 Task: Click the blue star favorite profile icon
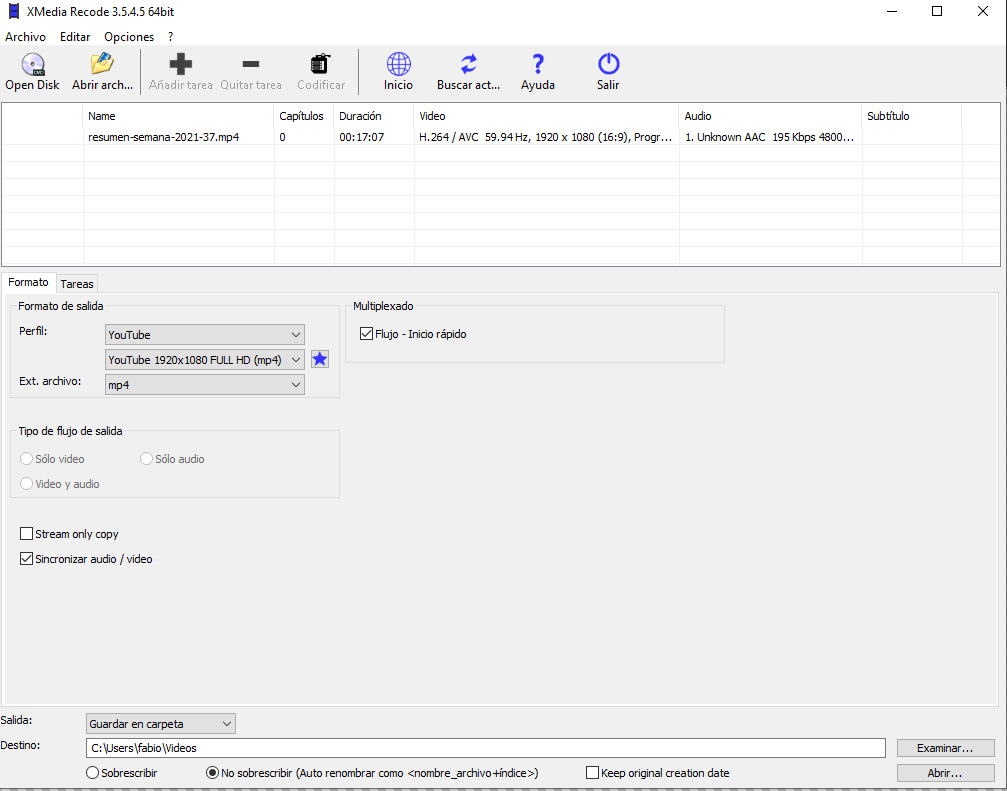click(x=320, y=360)
